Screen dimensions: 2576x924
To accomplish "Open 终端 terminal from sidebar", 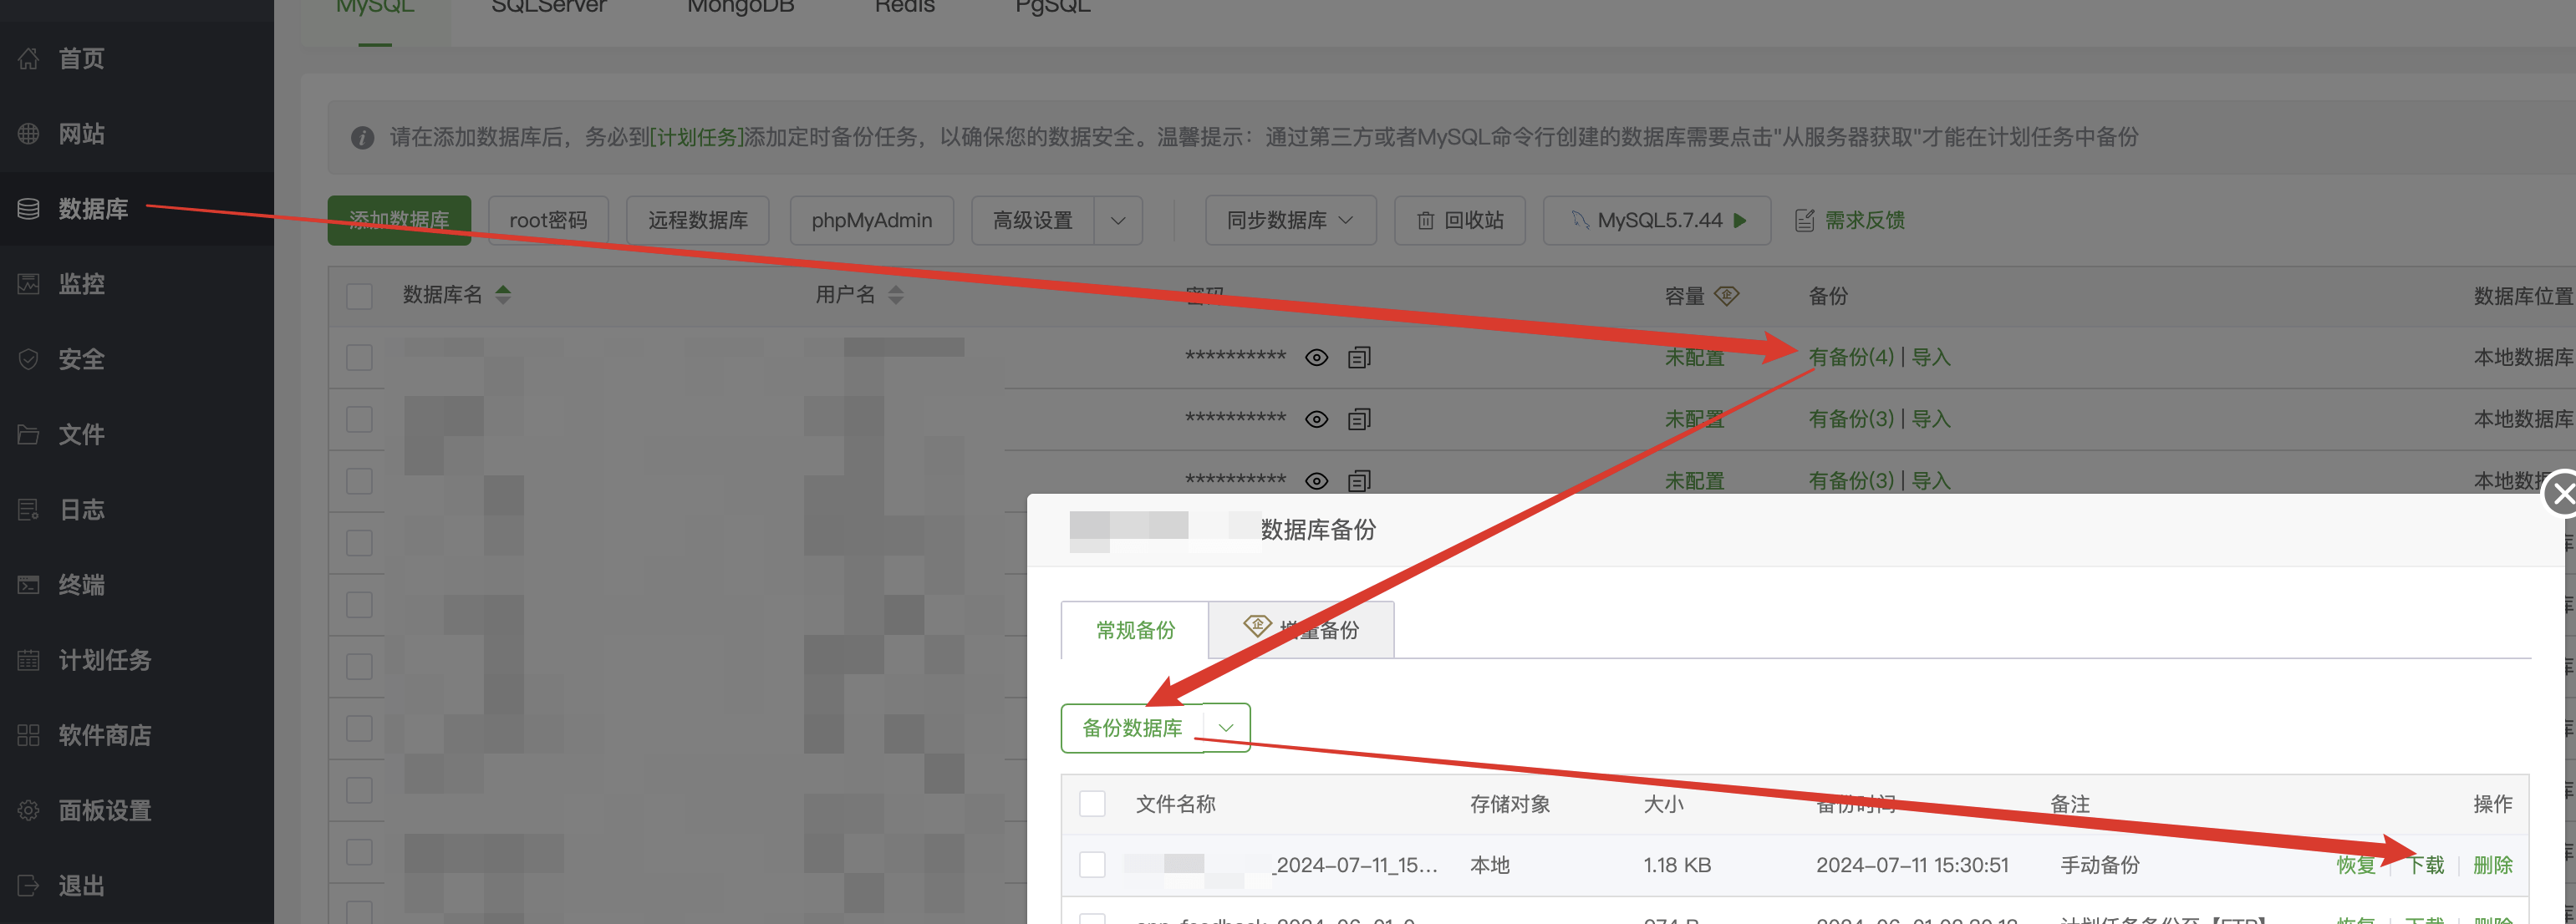I will [x=80, y=585].
